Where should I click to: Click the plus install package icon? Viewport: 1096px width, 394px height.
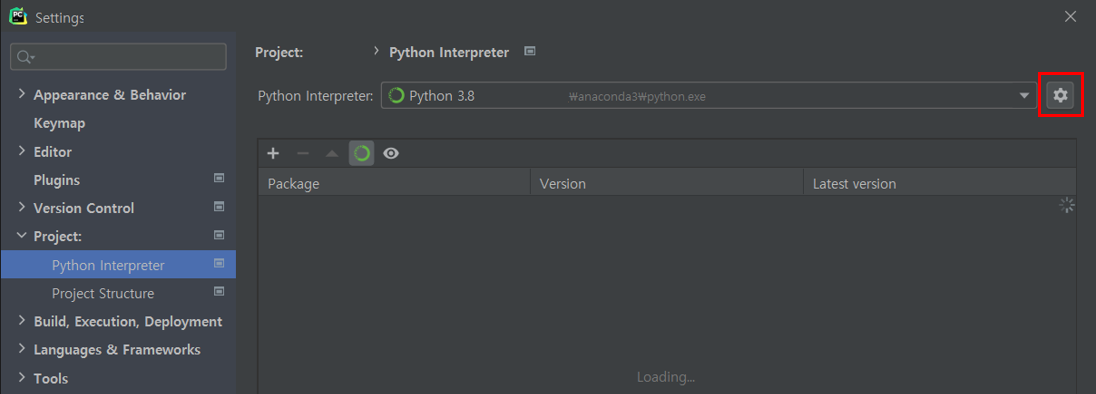tap(273, 154)
